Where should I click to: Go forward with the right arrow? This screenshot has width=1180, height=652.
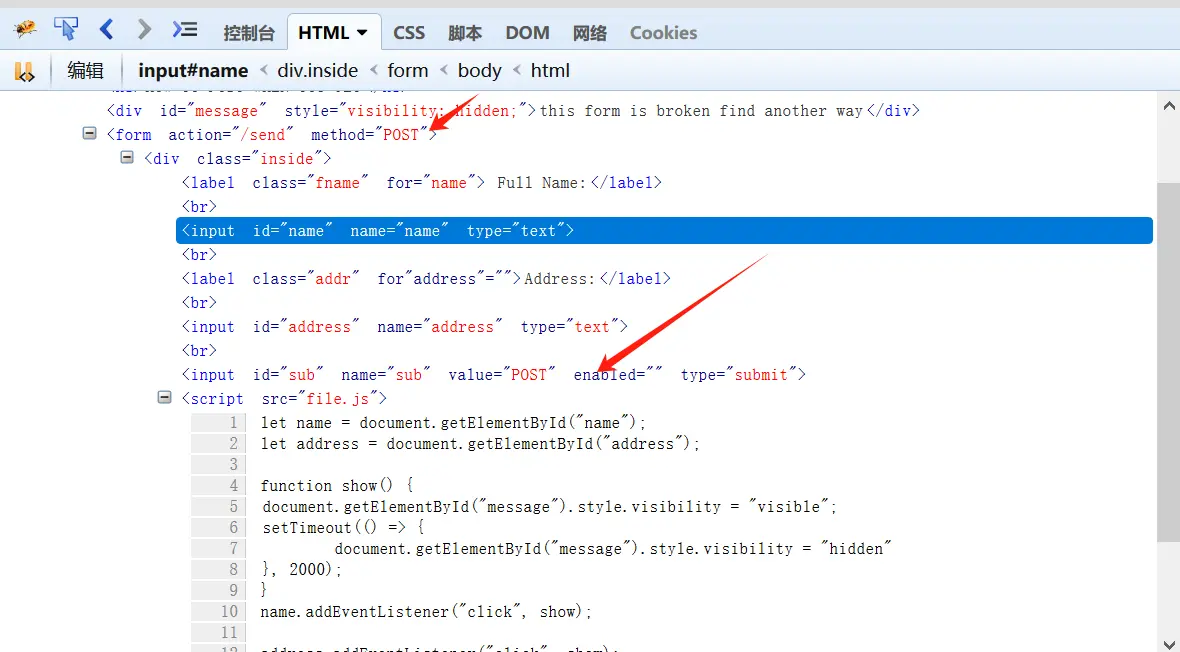coord(144,30)
